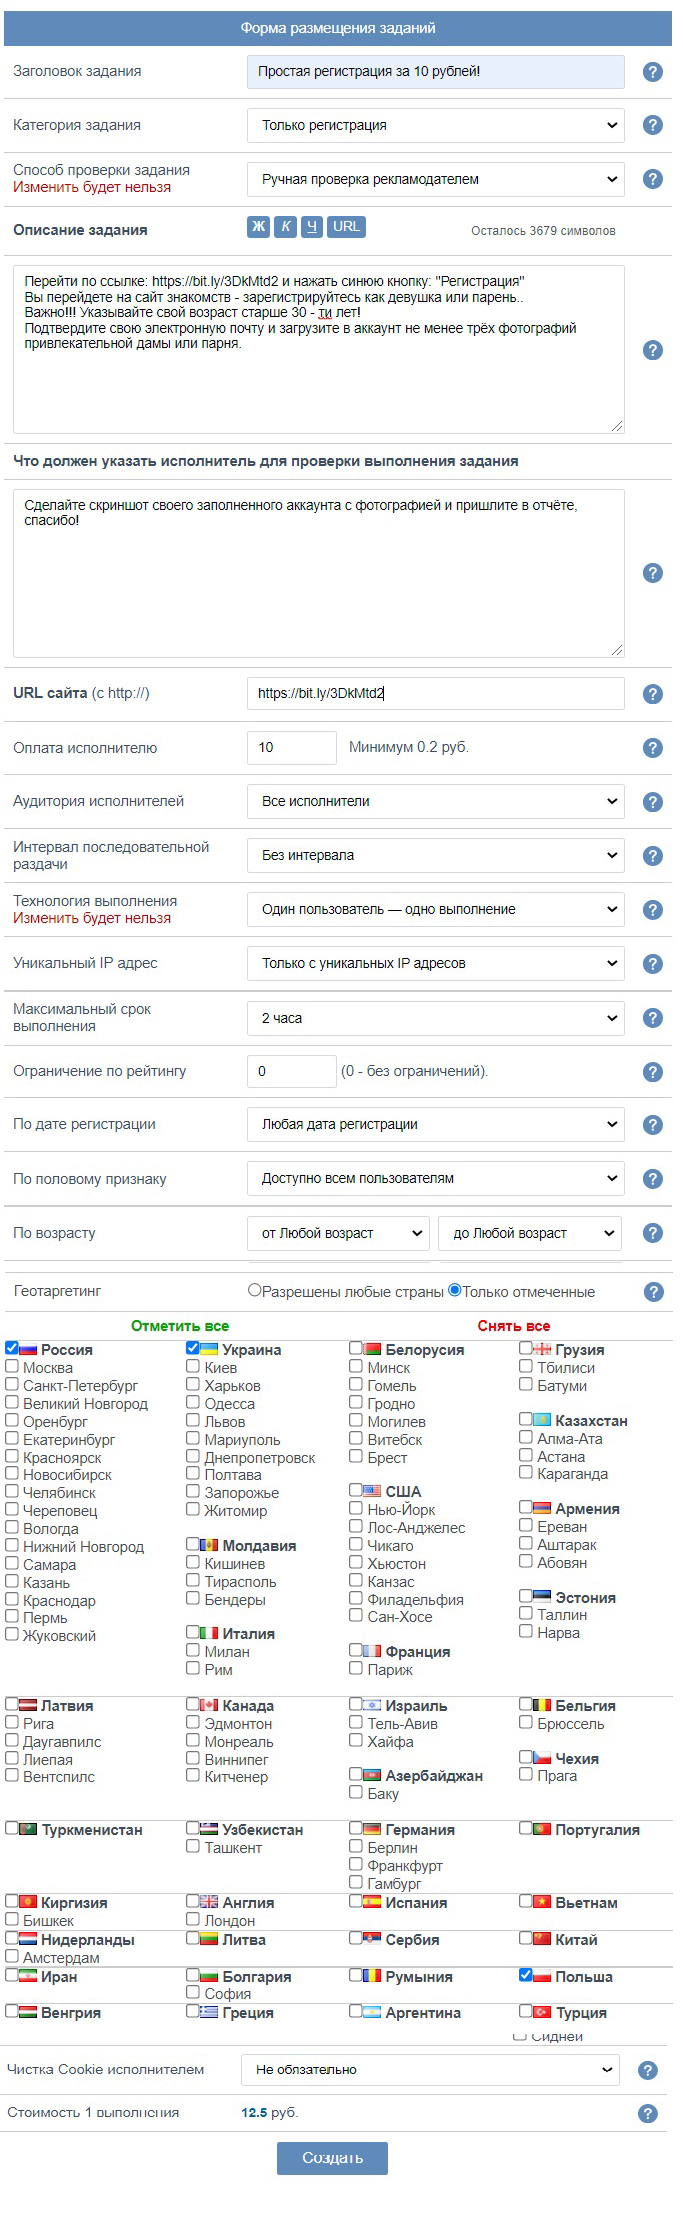This screenshot has width=683, height=2221.
Task: Select the Разрешены любые страны radio option
Action: 254,1290
